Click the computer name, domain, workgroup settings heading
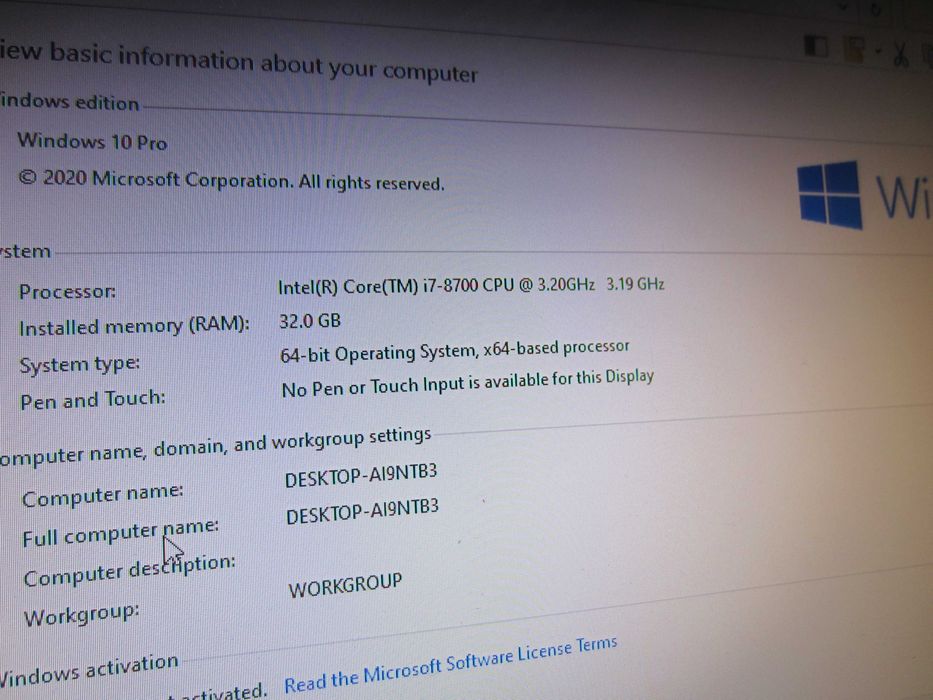The image size is (933, 700). pos(215,446)
